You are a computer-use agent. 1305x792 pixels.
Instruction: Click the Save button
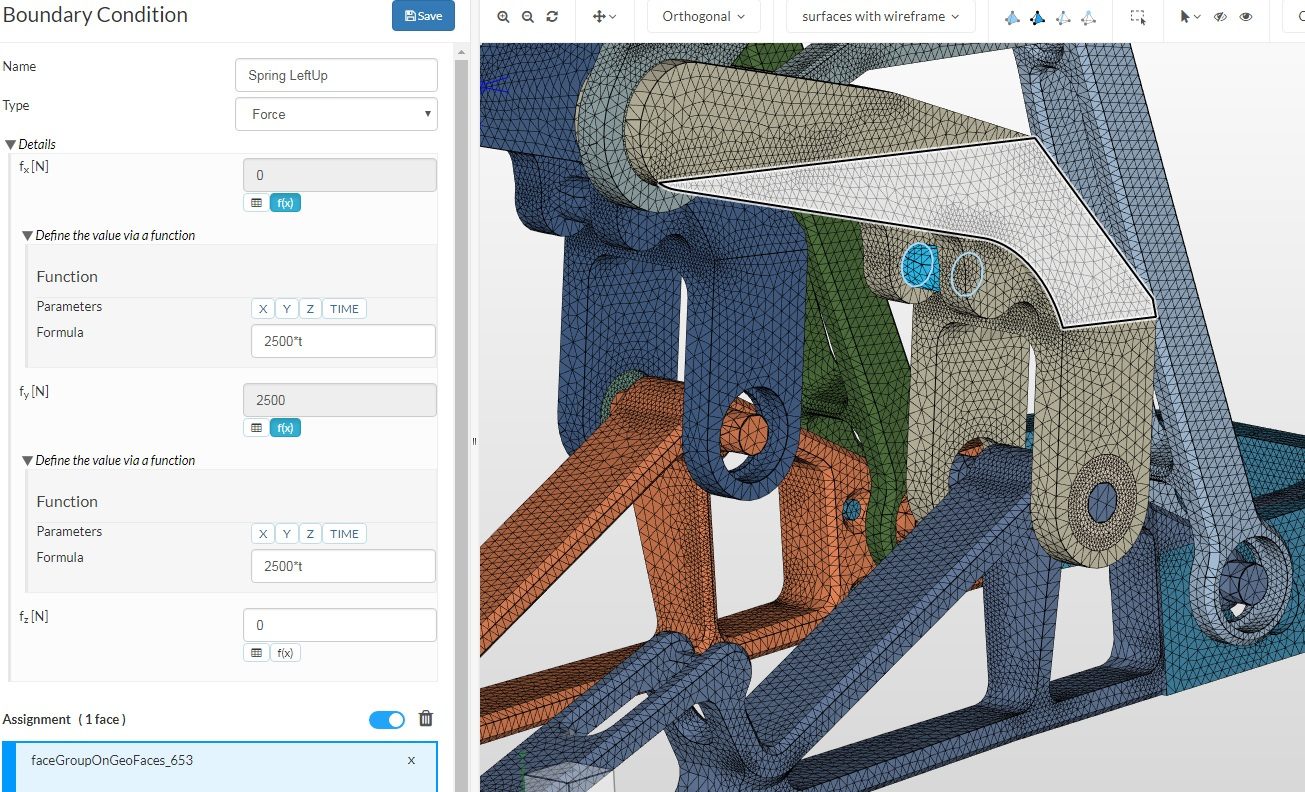(x=423, y=16)
